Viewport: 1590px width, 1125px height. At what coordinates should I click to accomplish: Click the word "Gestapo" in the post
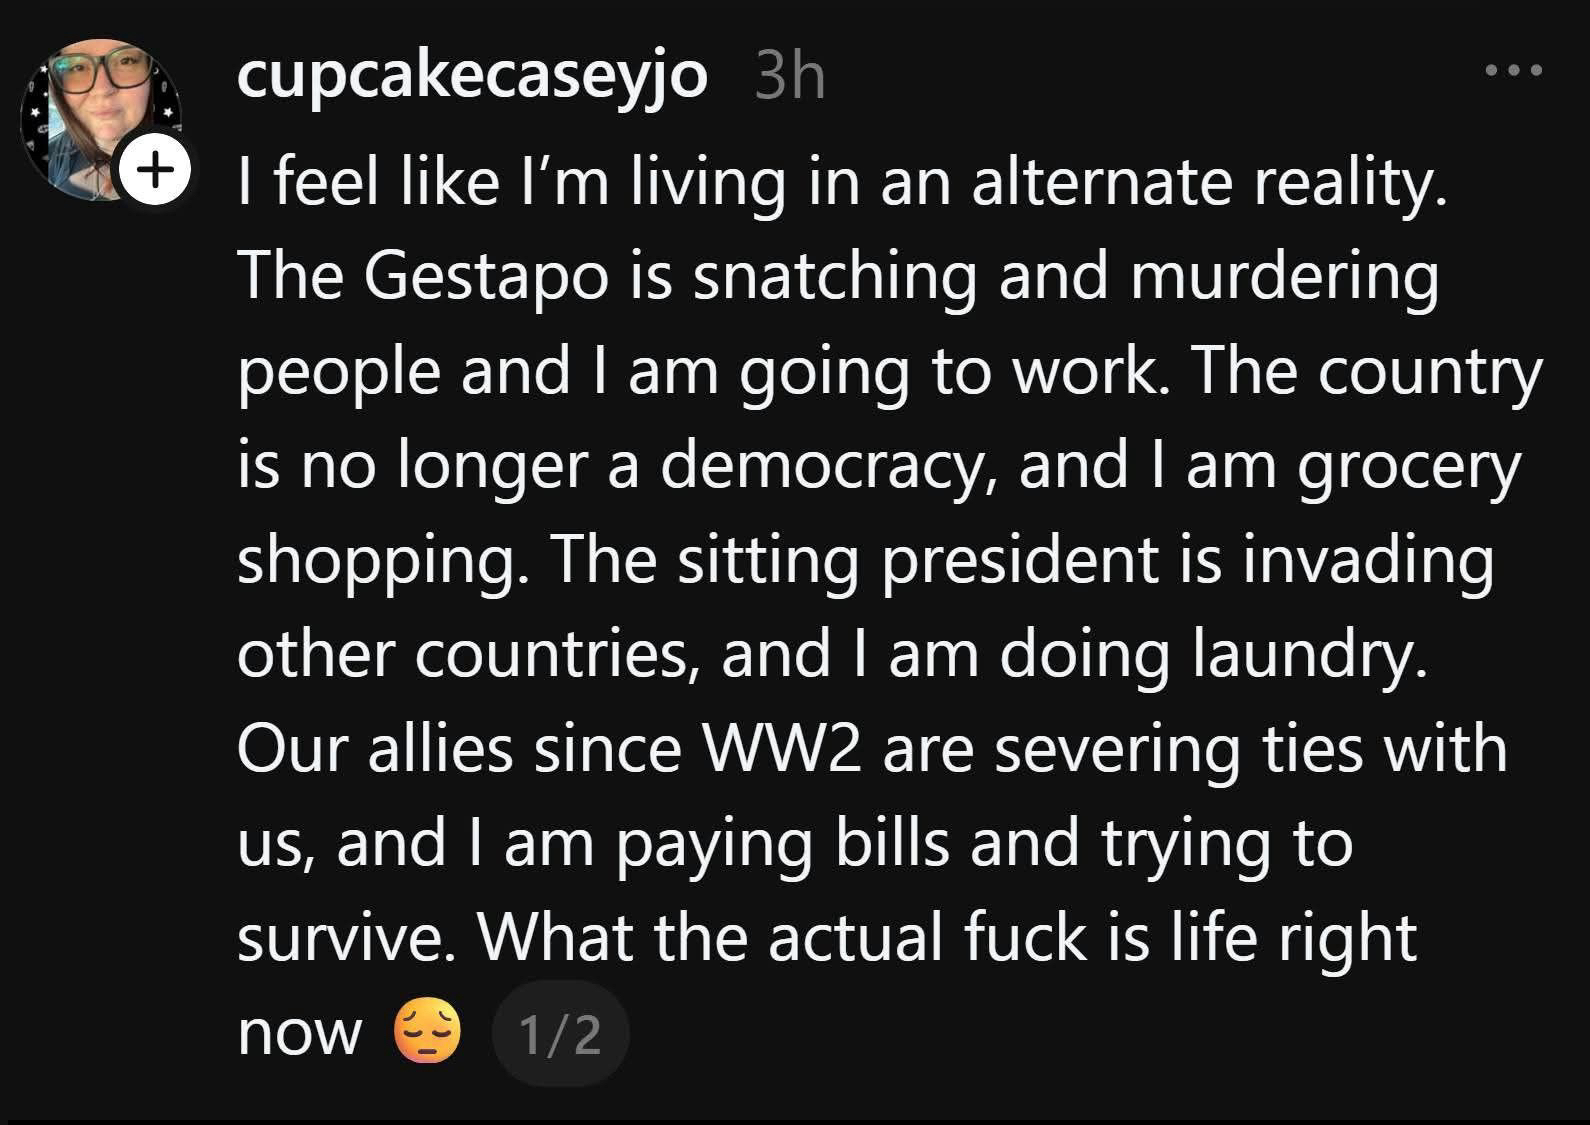click(486, 276)
